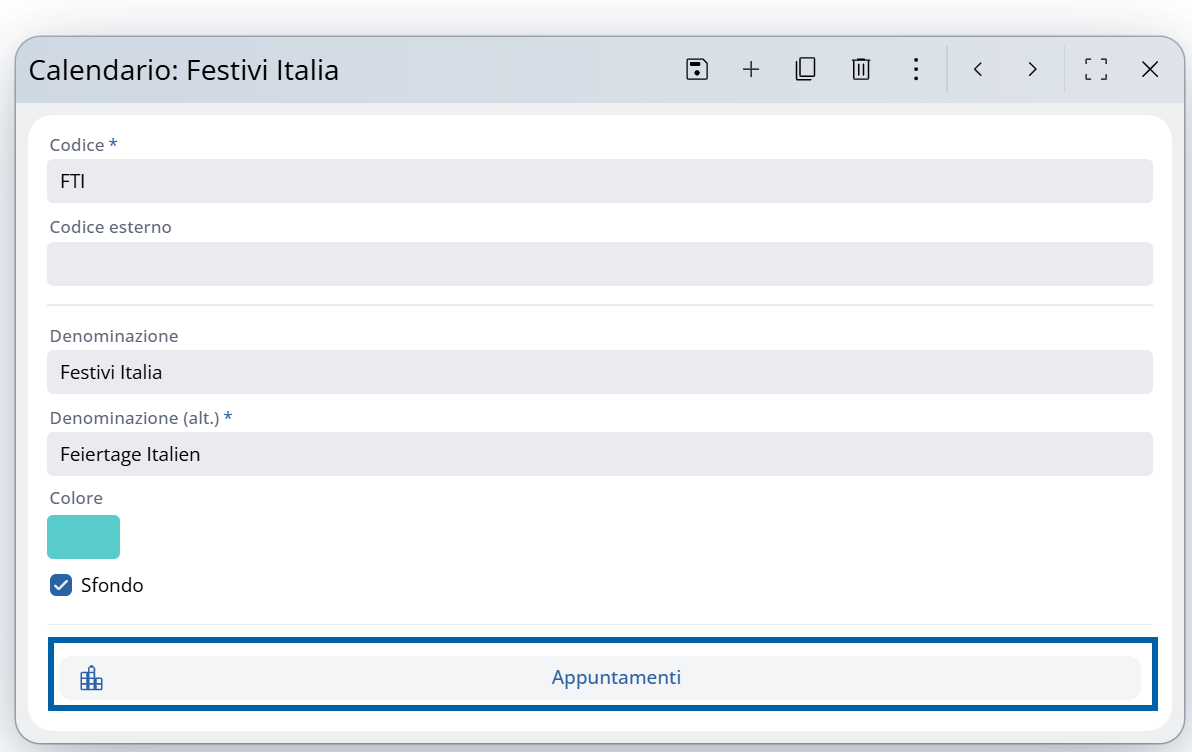
Task: Delete this calendar via the trash icon
Action: tap(860, 69)
